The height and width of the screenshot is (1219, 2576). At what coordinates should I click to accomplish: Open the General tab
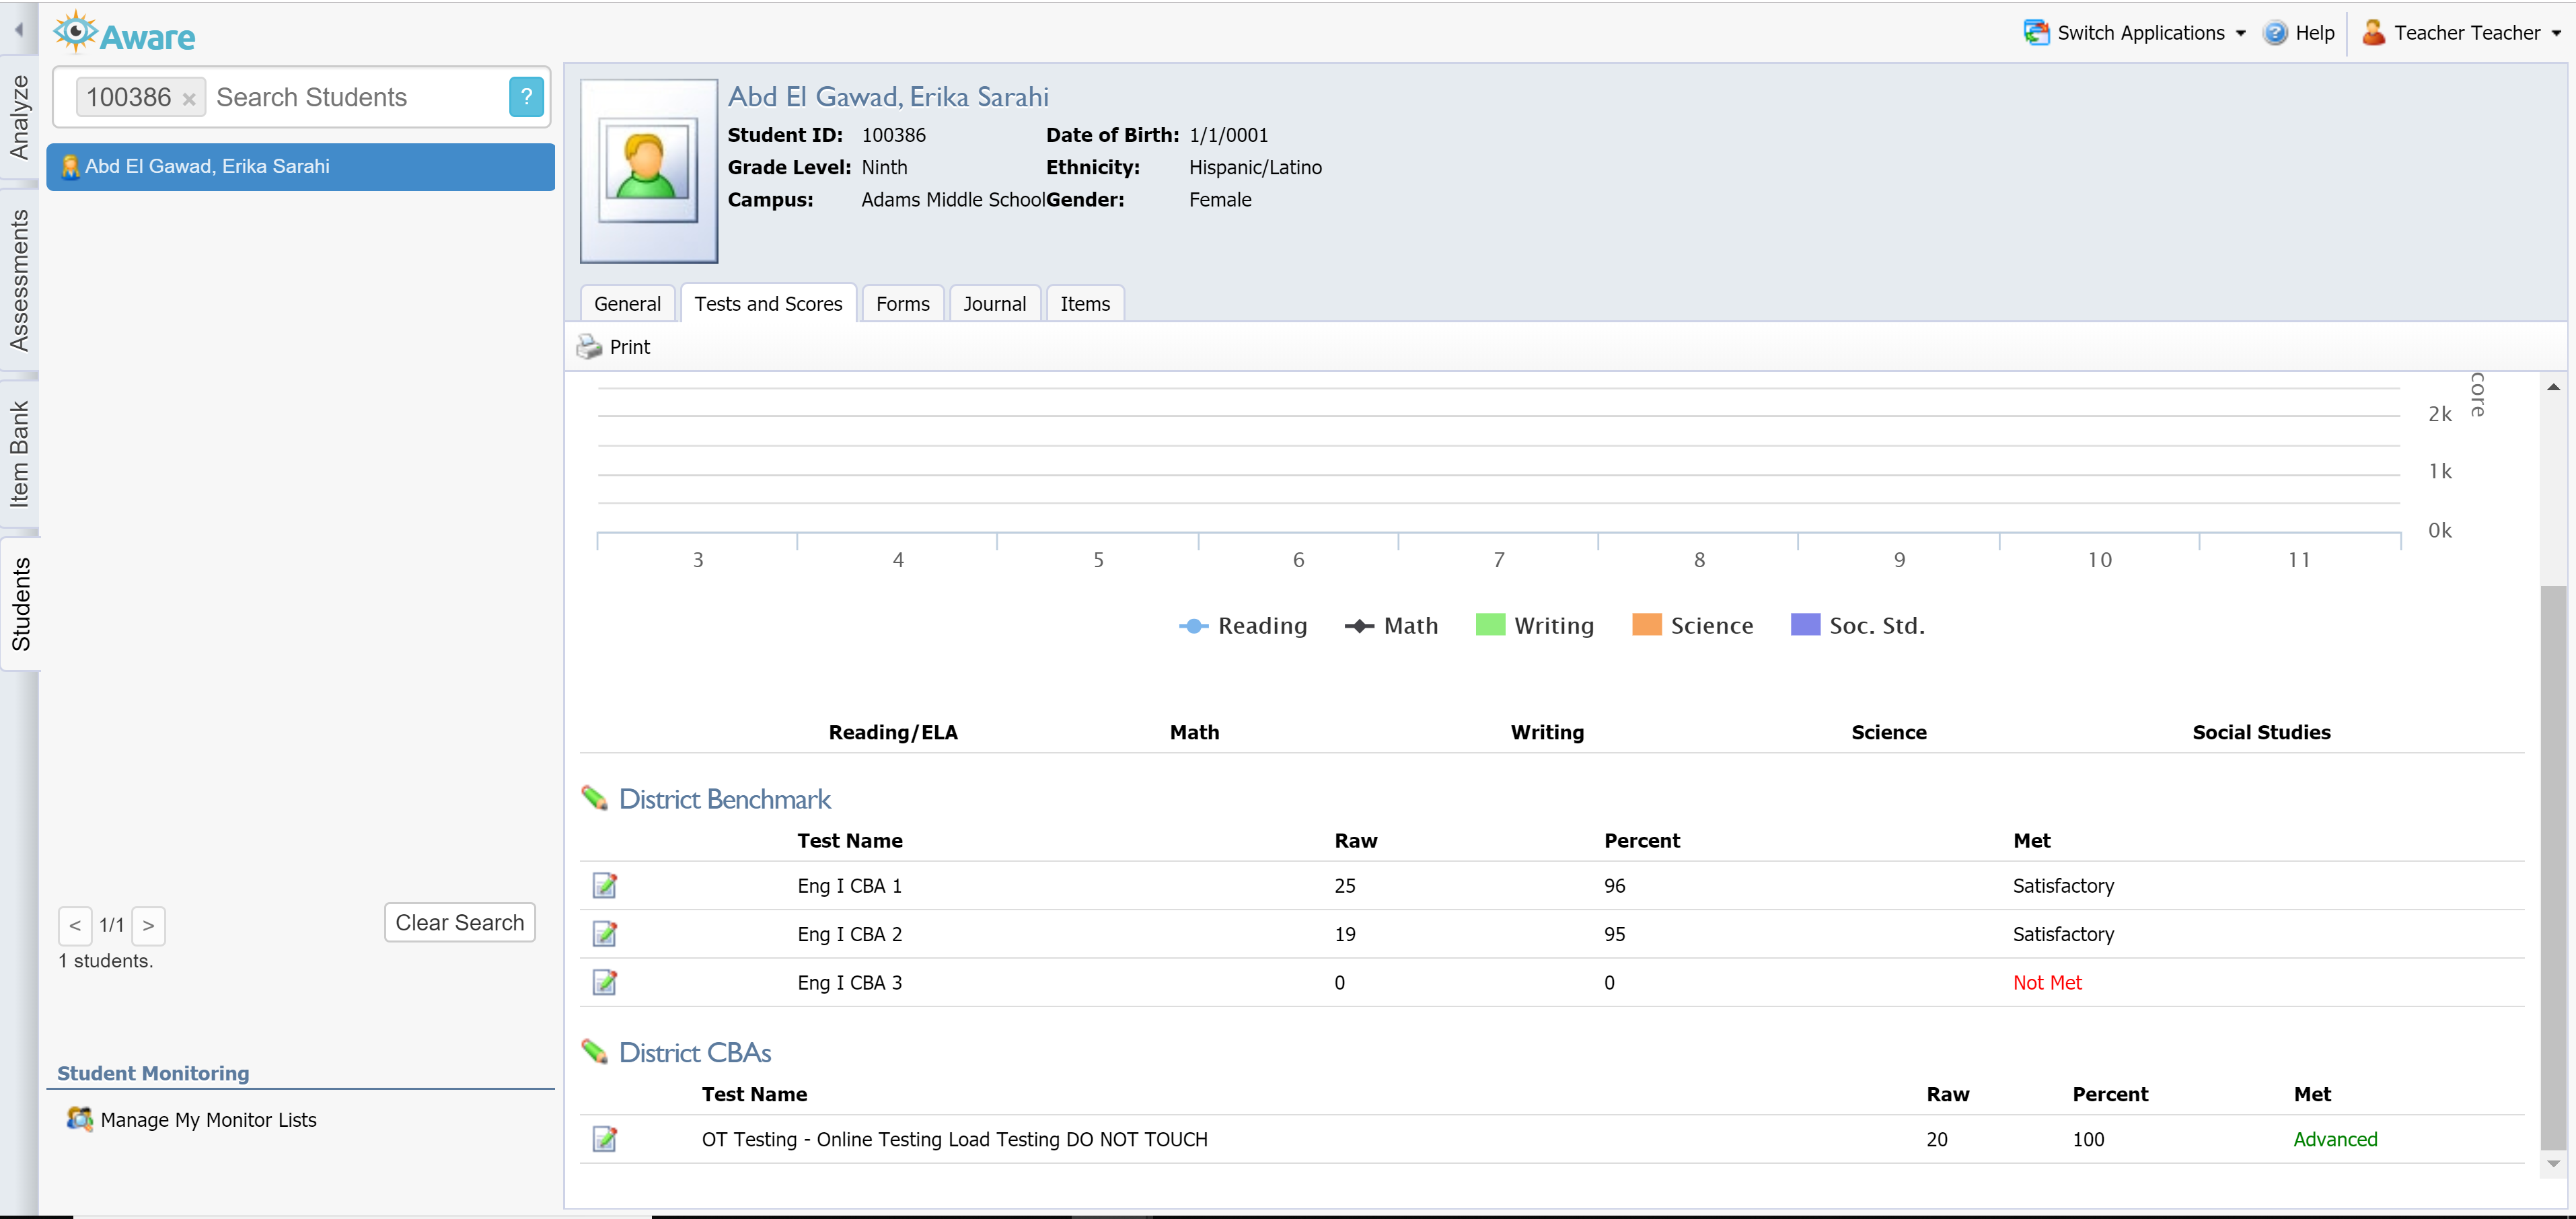[x=627, y=304]
